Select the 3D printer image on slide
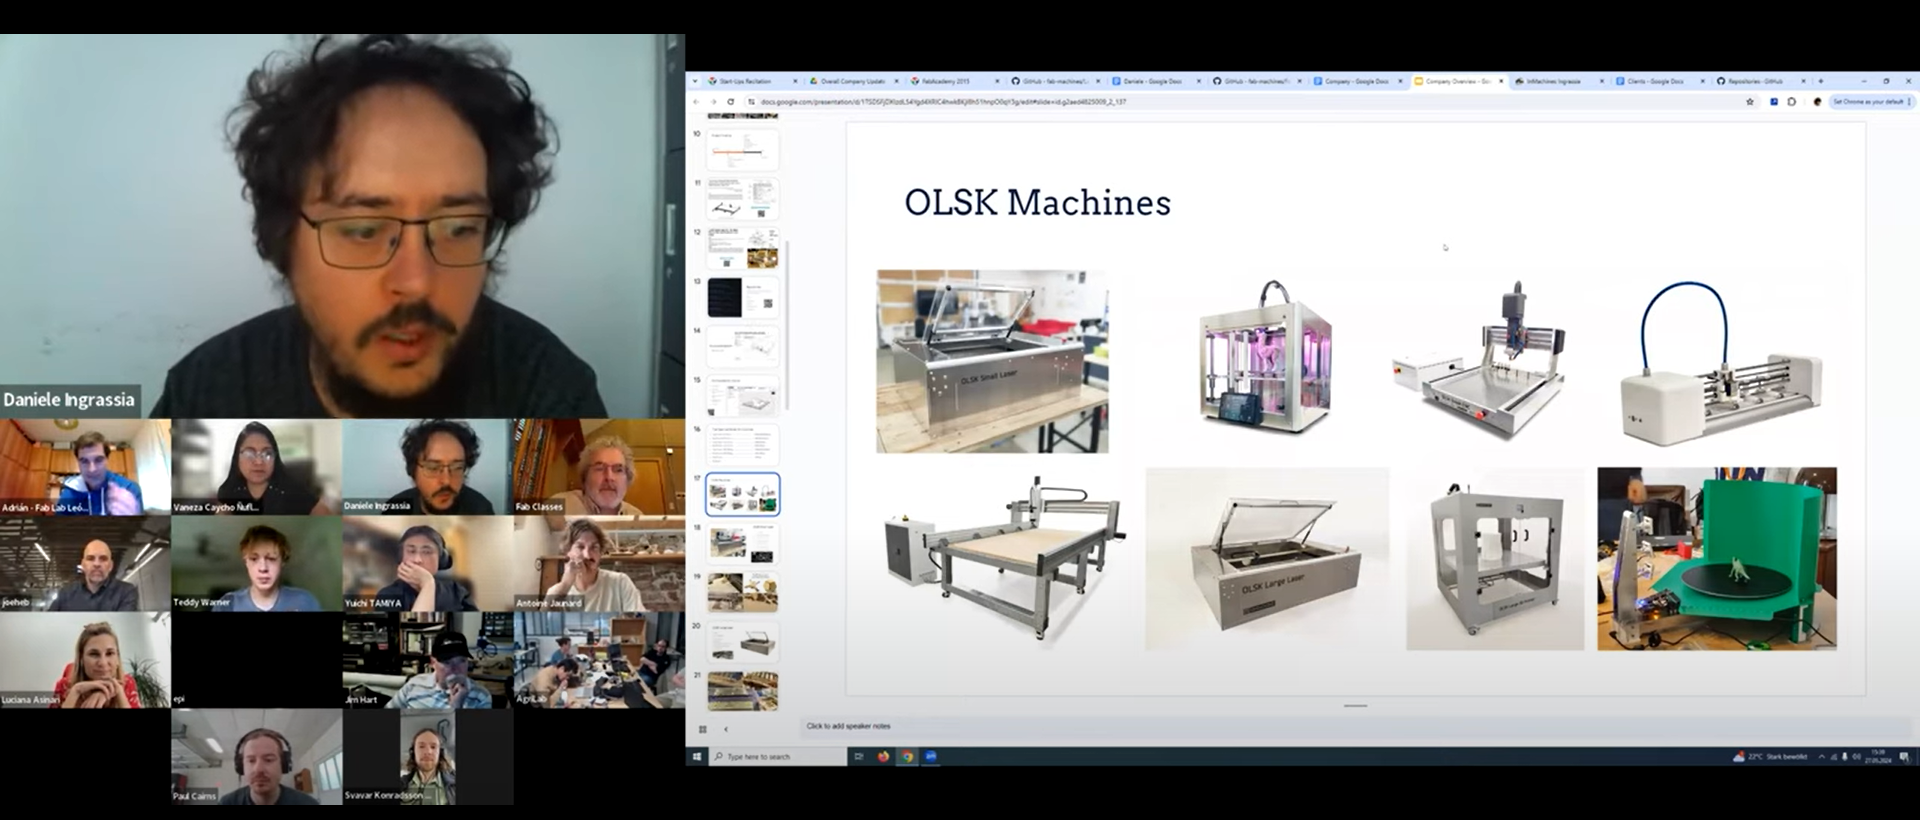Image resolution: width=1920 pixels, height=820 pixels. tap(1266, 357)
